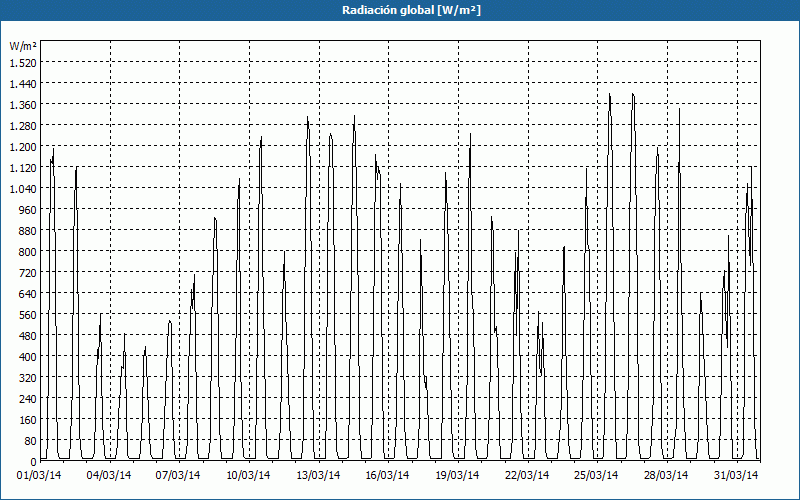Click the 16/03/14 date label
Screen dimensions: 800x500
(x=388, y=475)
